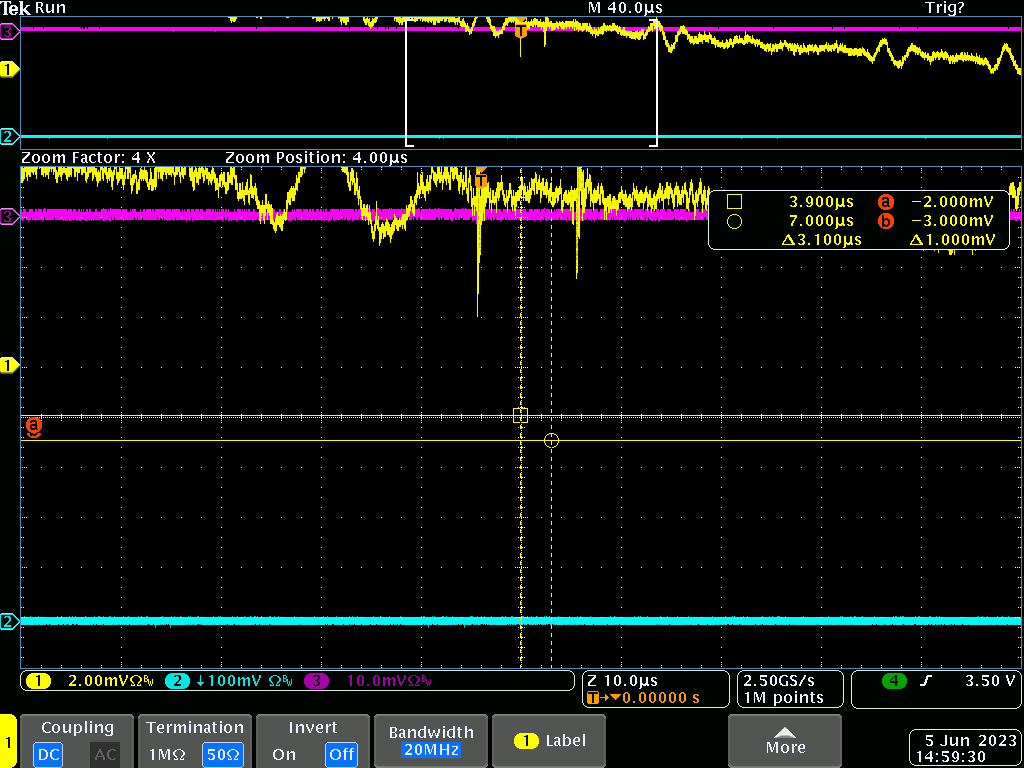Open the channel 1 Label menu

pos(550,741)
